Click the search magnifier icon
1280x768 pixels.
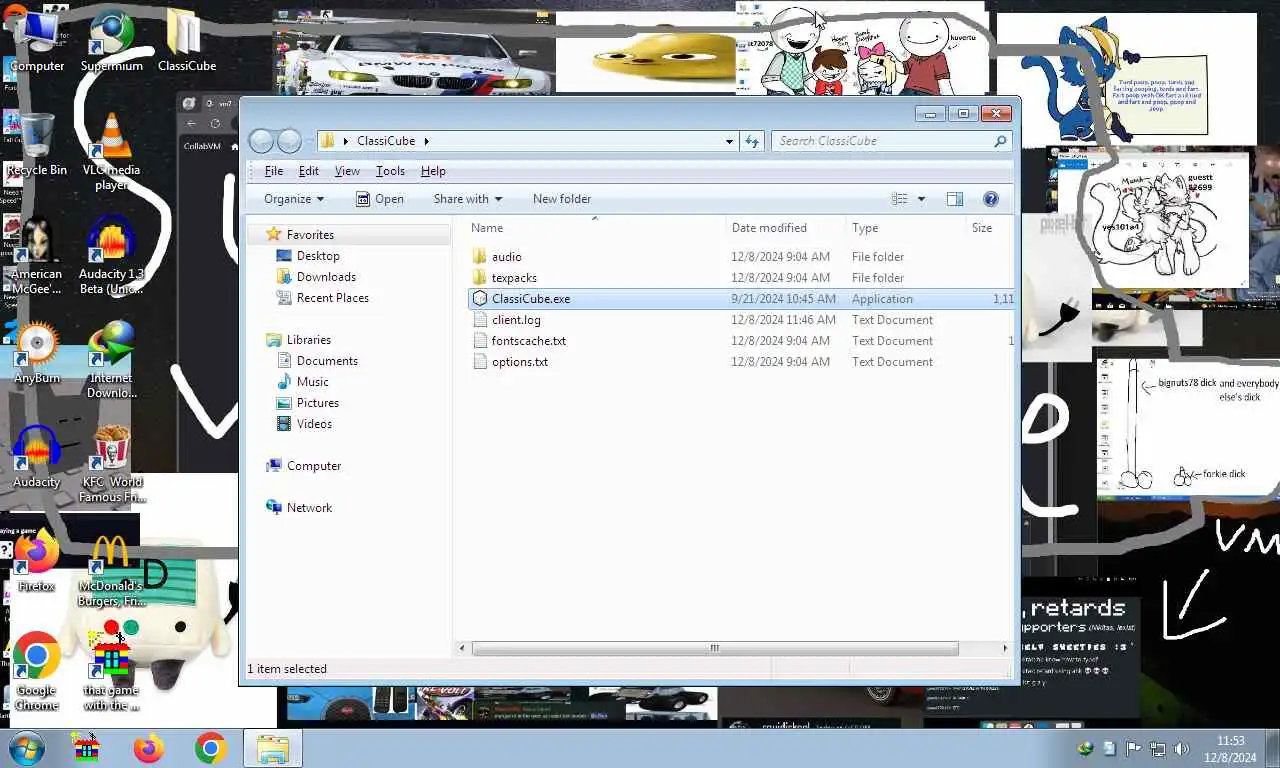[999, 141]
